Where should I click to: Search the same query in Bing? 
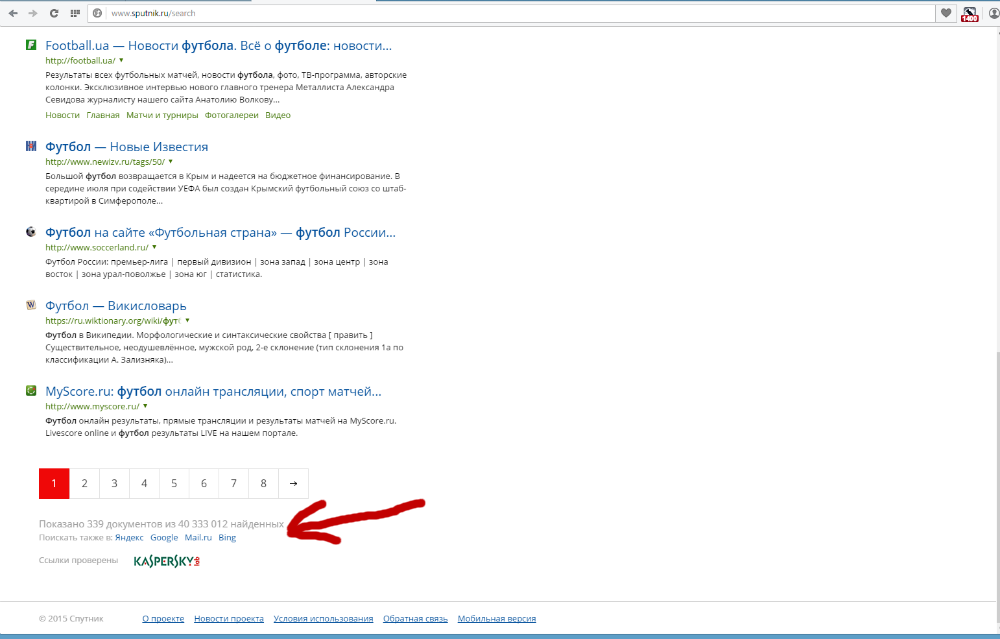[227, 538]
